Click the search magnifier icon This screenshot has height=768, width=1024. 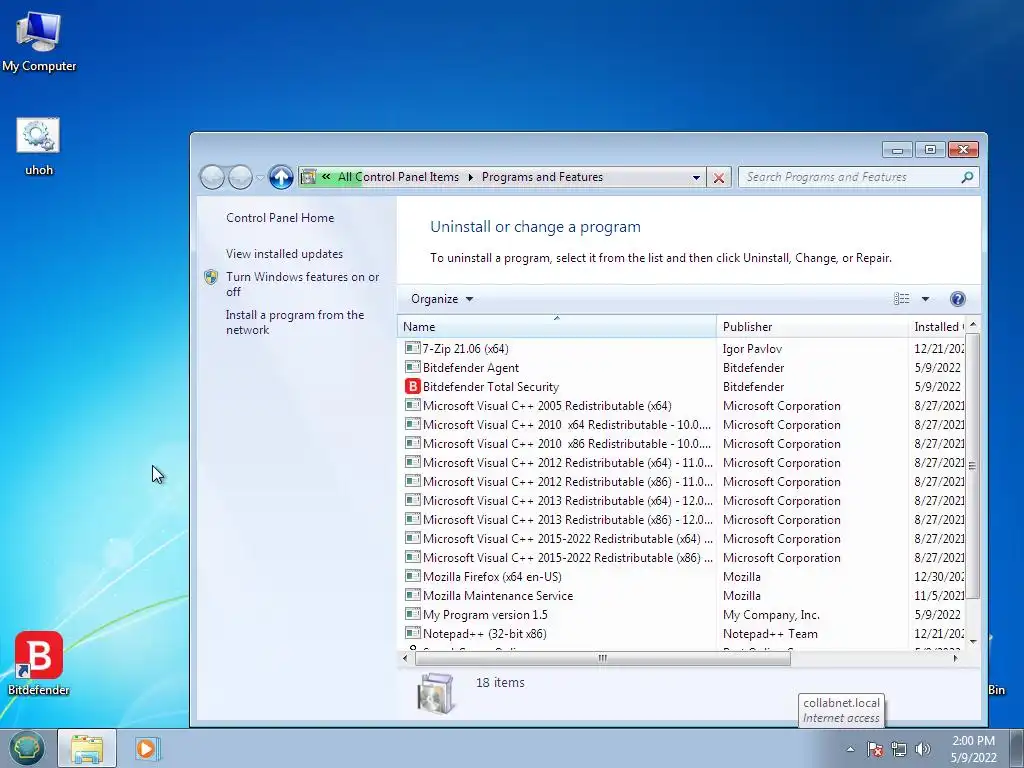tap(967, 177)
